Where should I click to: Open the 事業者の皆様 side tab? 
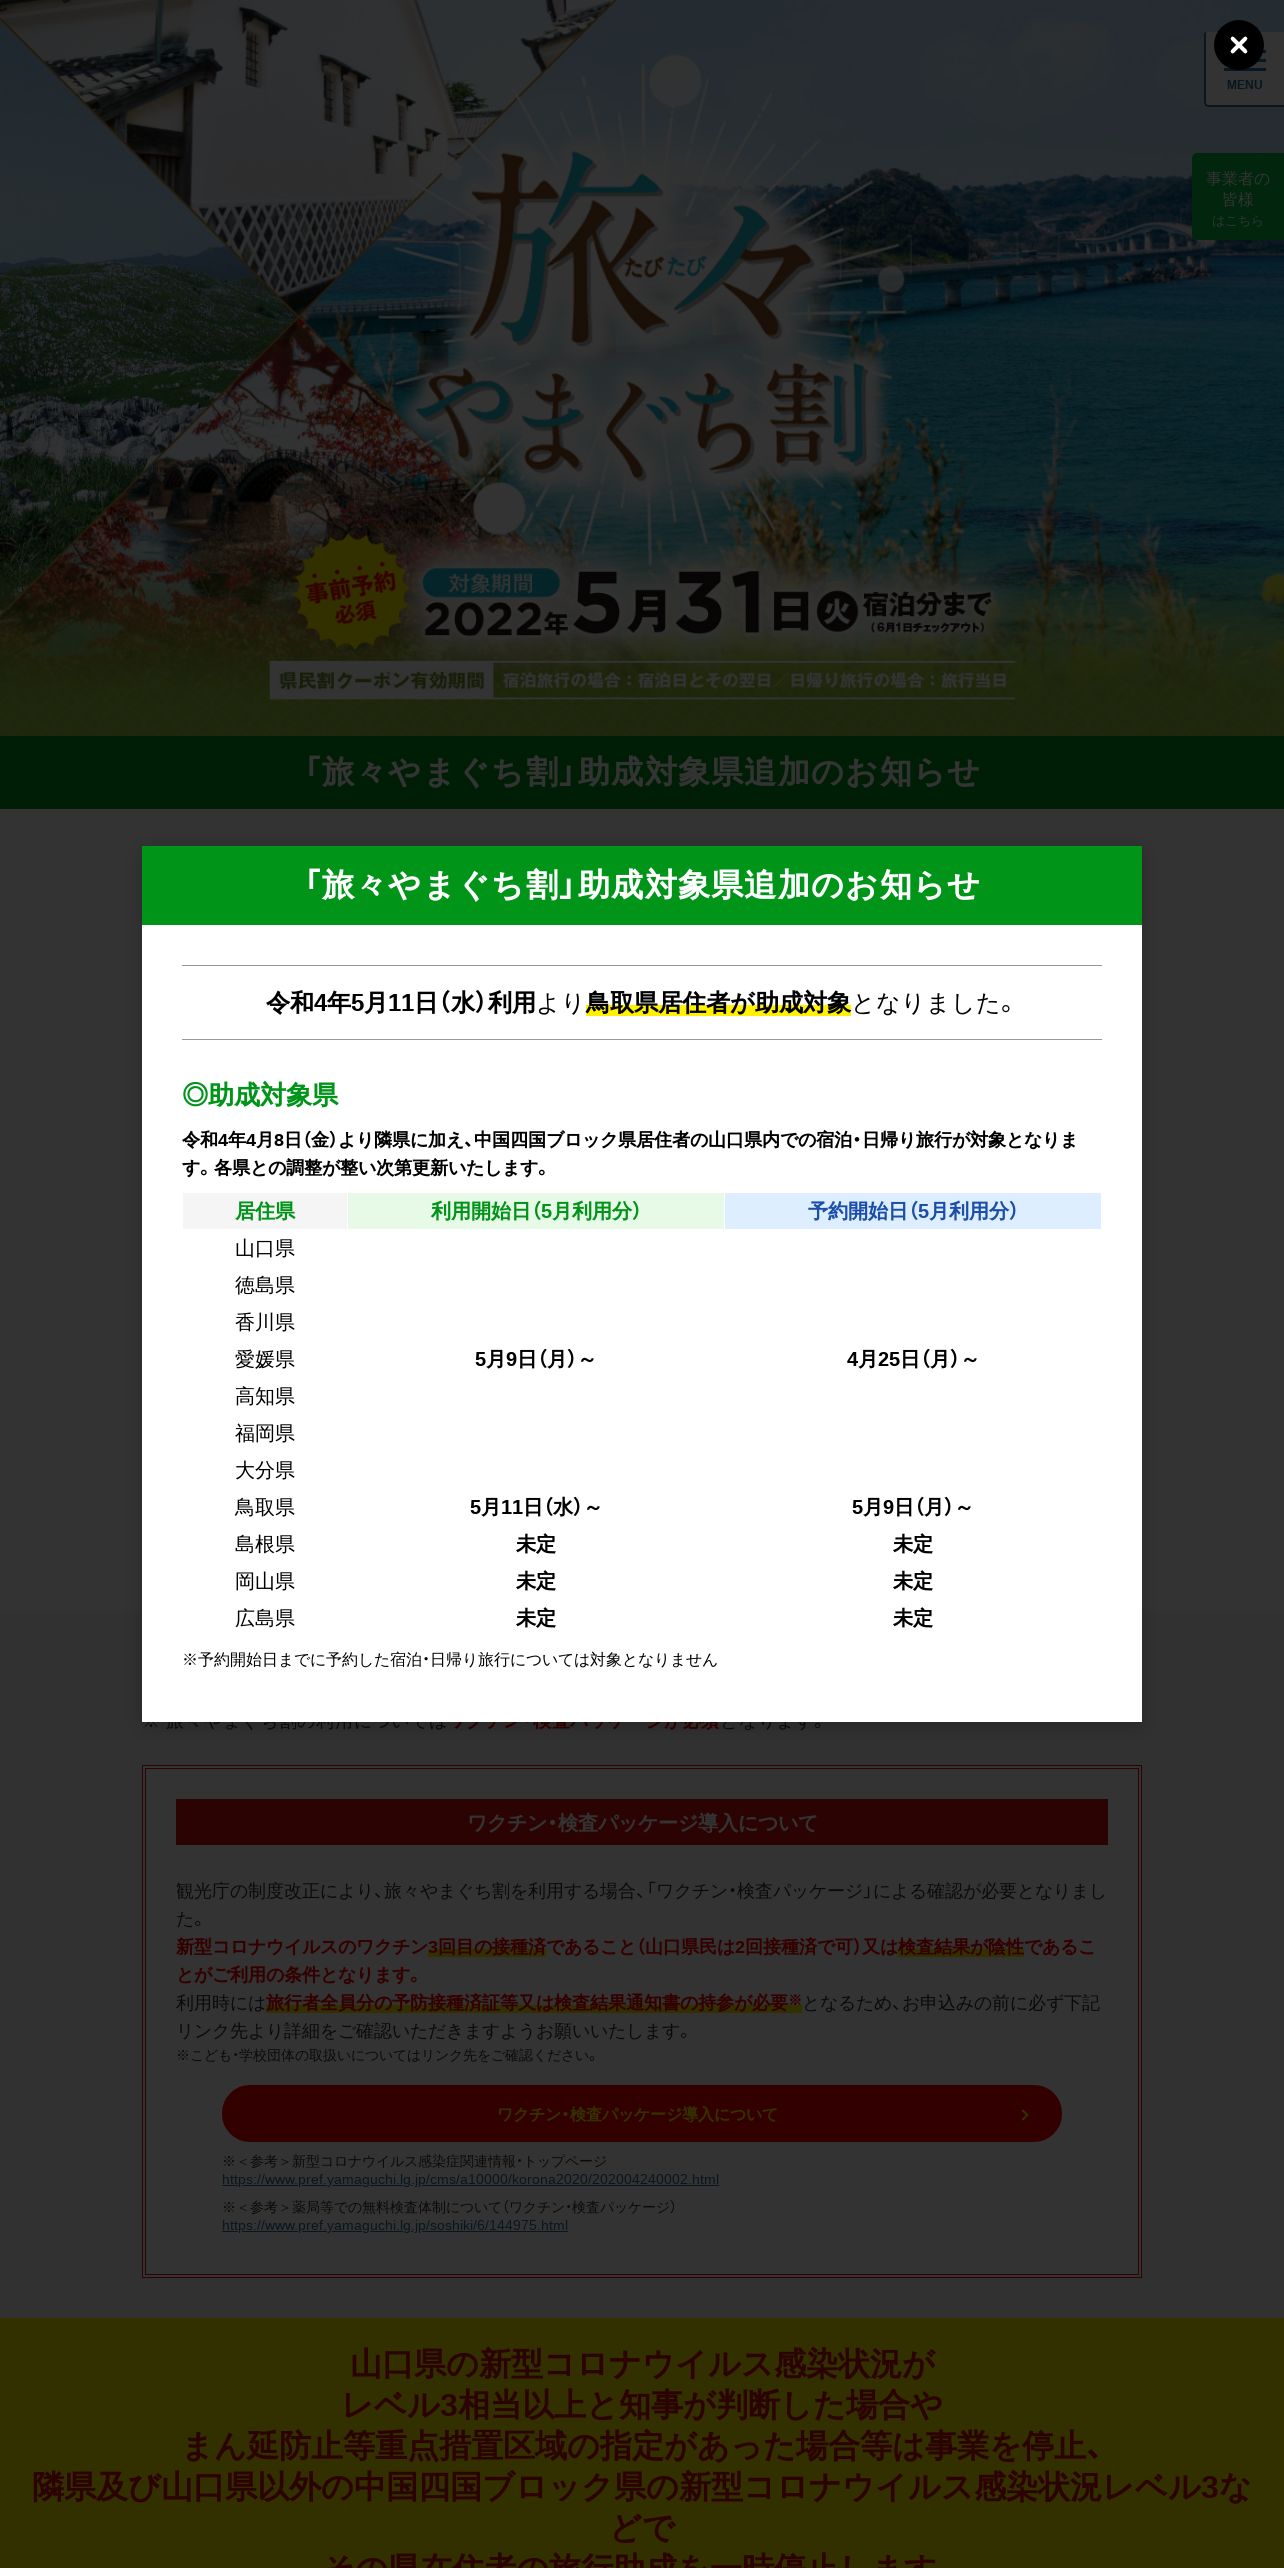1237,197
